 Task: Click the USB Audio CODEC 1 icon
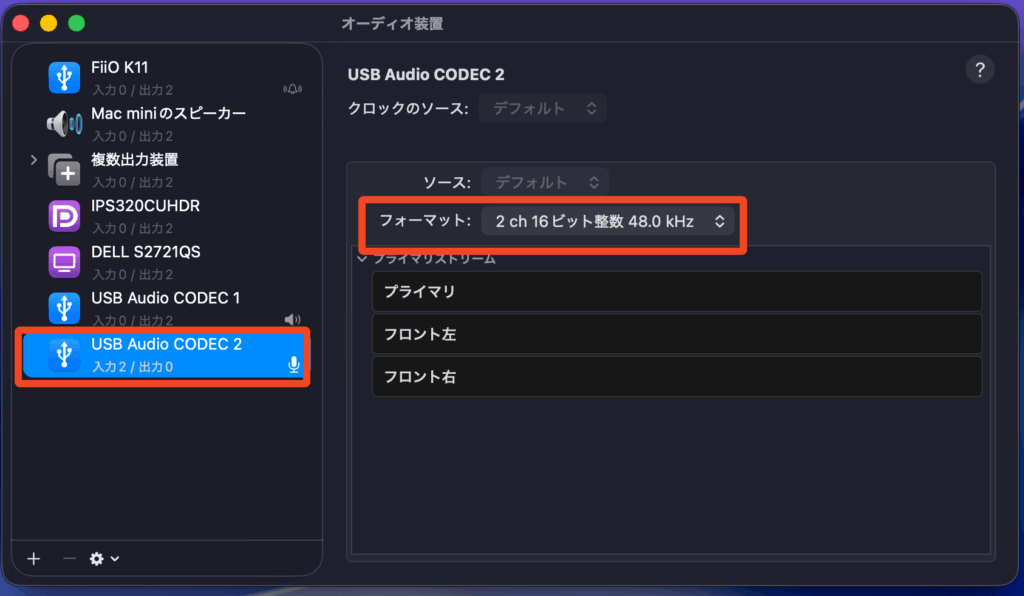pyautogui.click(x=64, y=307)
